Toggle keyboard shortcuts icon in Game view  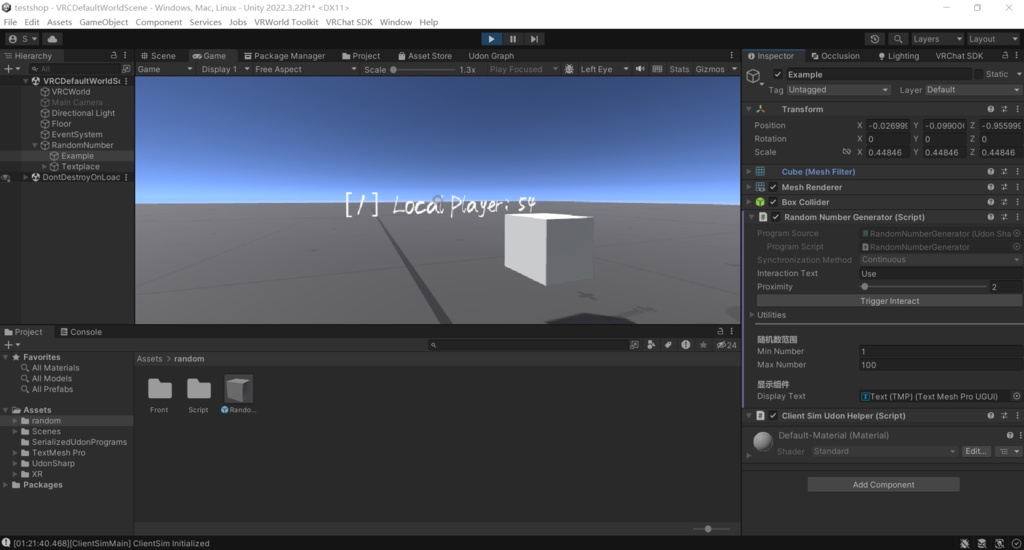click(x=657, y=69)
